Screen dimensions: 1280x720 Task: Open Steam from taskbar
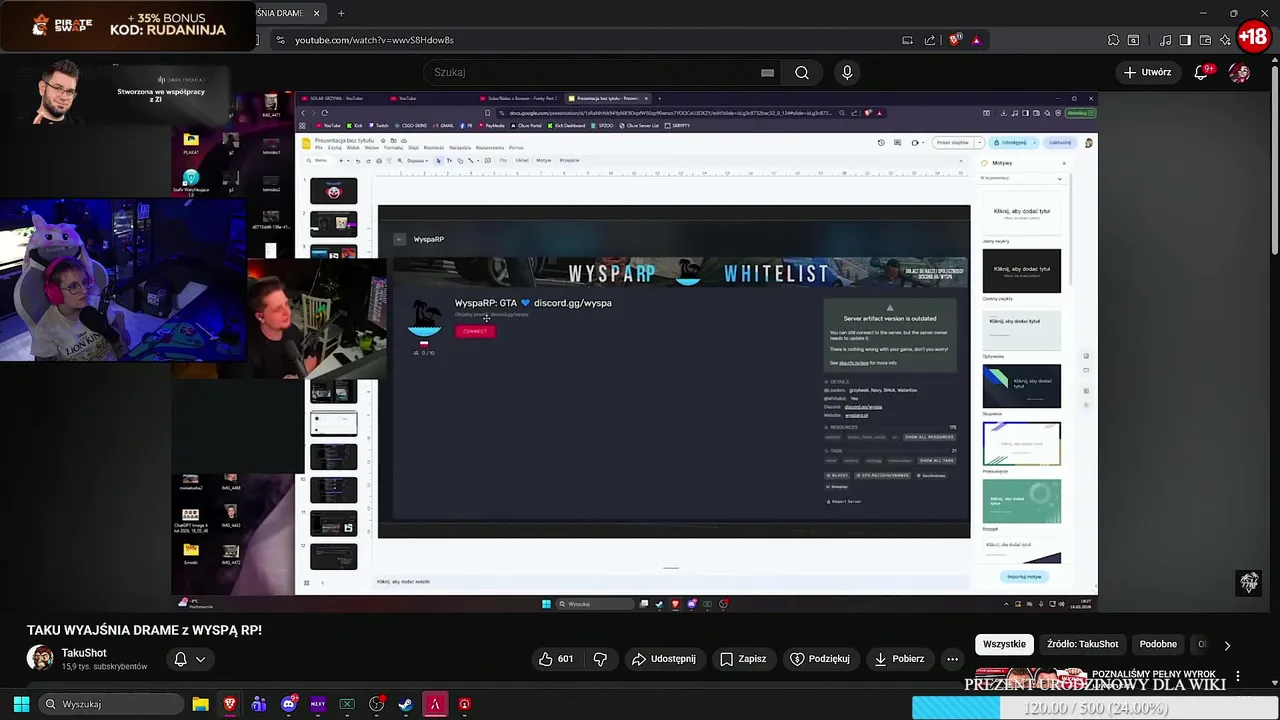(405, 704)
